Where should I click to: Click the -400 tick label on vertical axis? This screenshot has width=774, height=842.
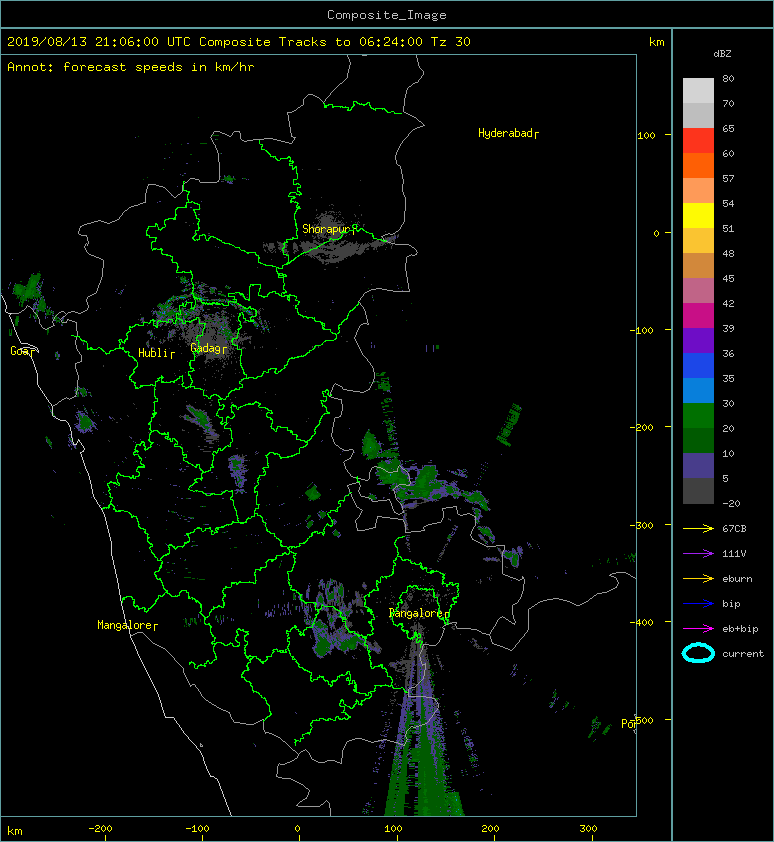(642, 622)
